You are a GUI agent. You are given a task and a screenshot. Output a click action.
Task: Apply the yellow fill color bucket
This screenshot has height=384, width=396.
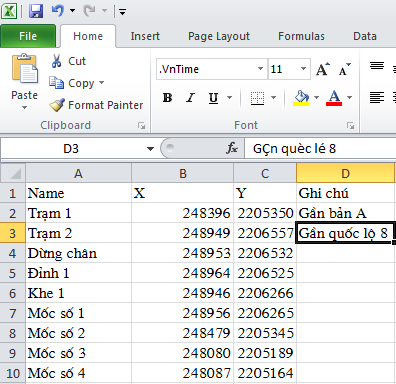(x=301, y=98)
